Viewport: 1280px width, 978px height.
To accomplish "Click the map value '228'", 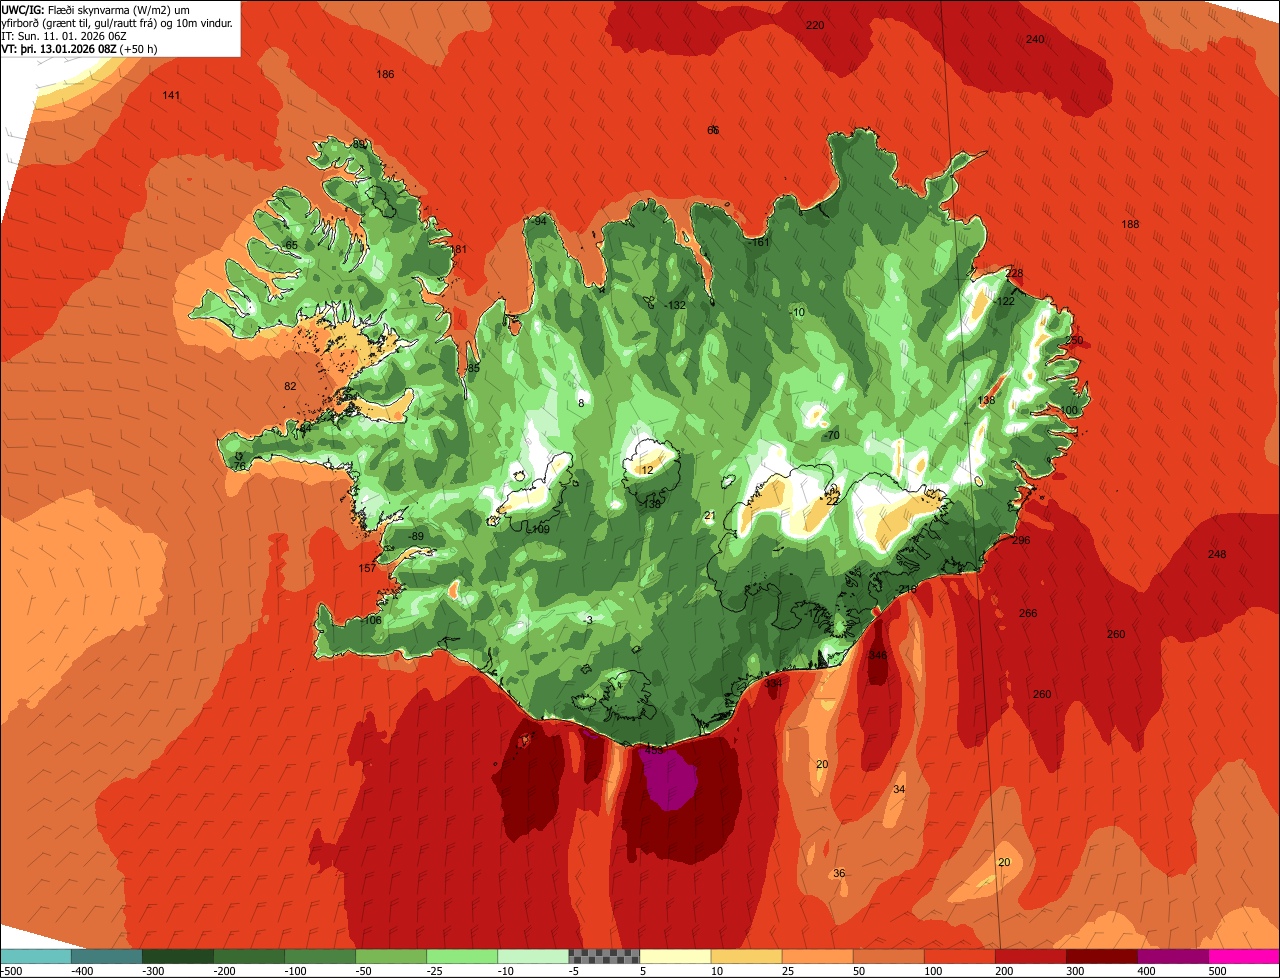I will point(1015,273).
